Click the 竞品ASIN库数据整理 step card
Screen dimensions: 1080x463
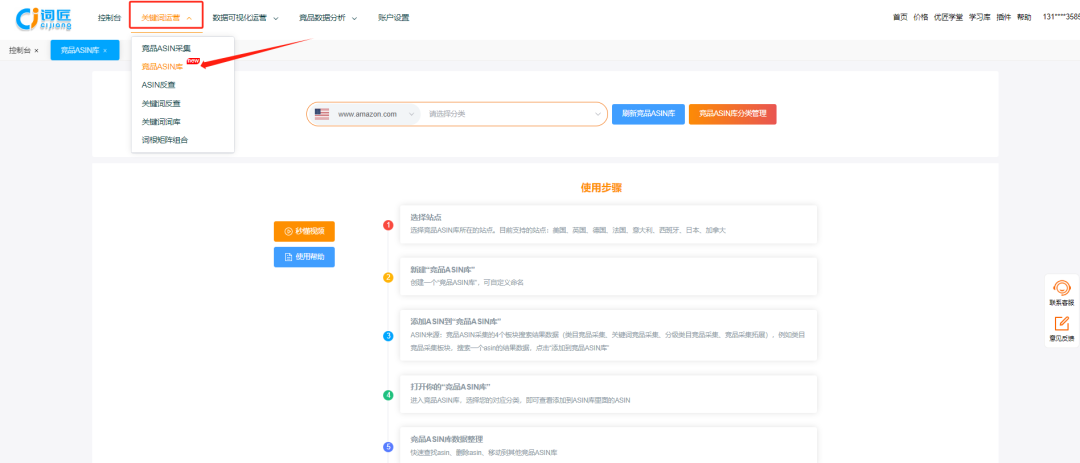point(608,445)
